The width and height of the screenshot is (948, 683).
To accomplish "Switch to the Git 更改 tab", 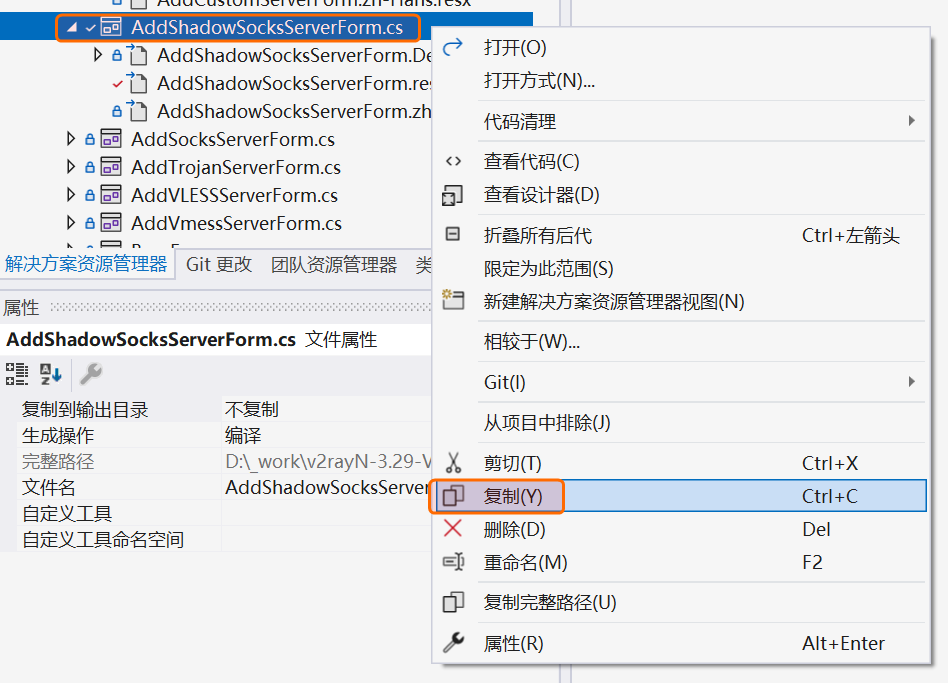I will click(x=219, y=265).
